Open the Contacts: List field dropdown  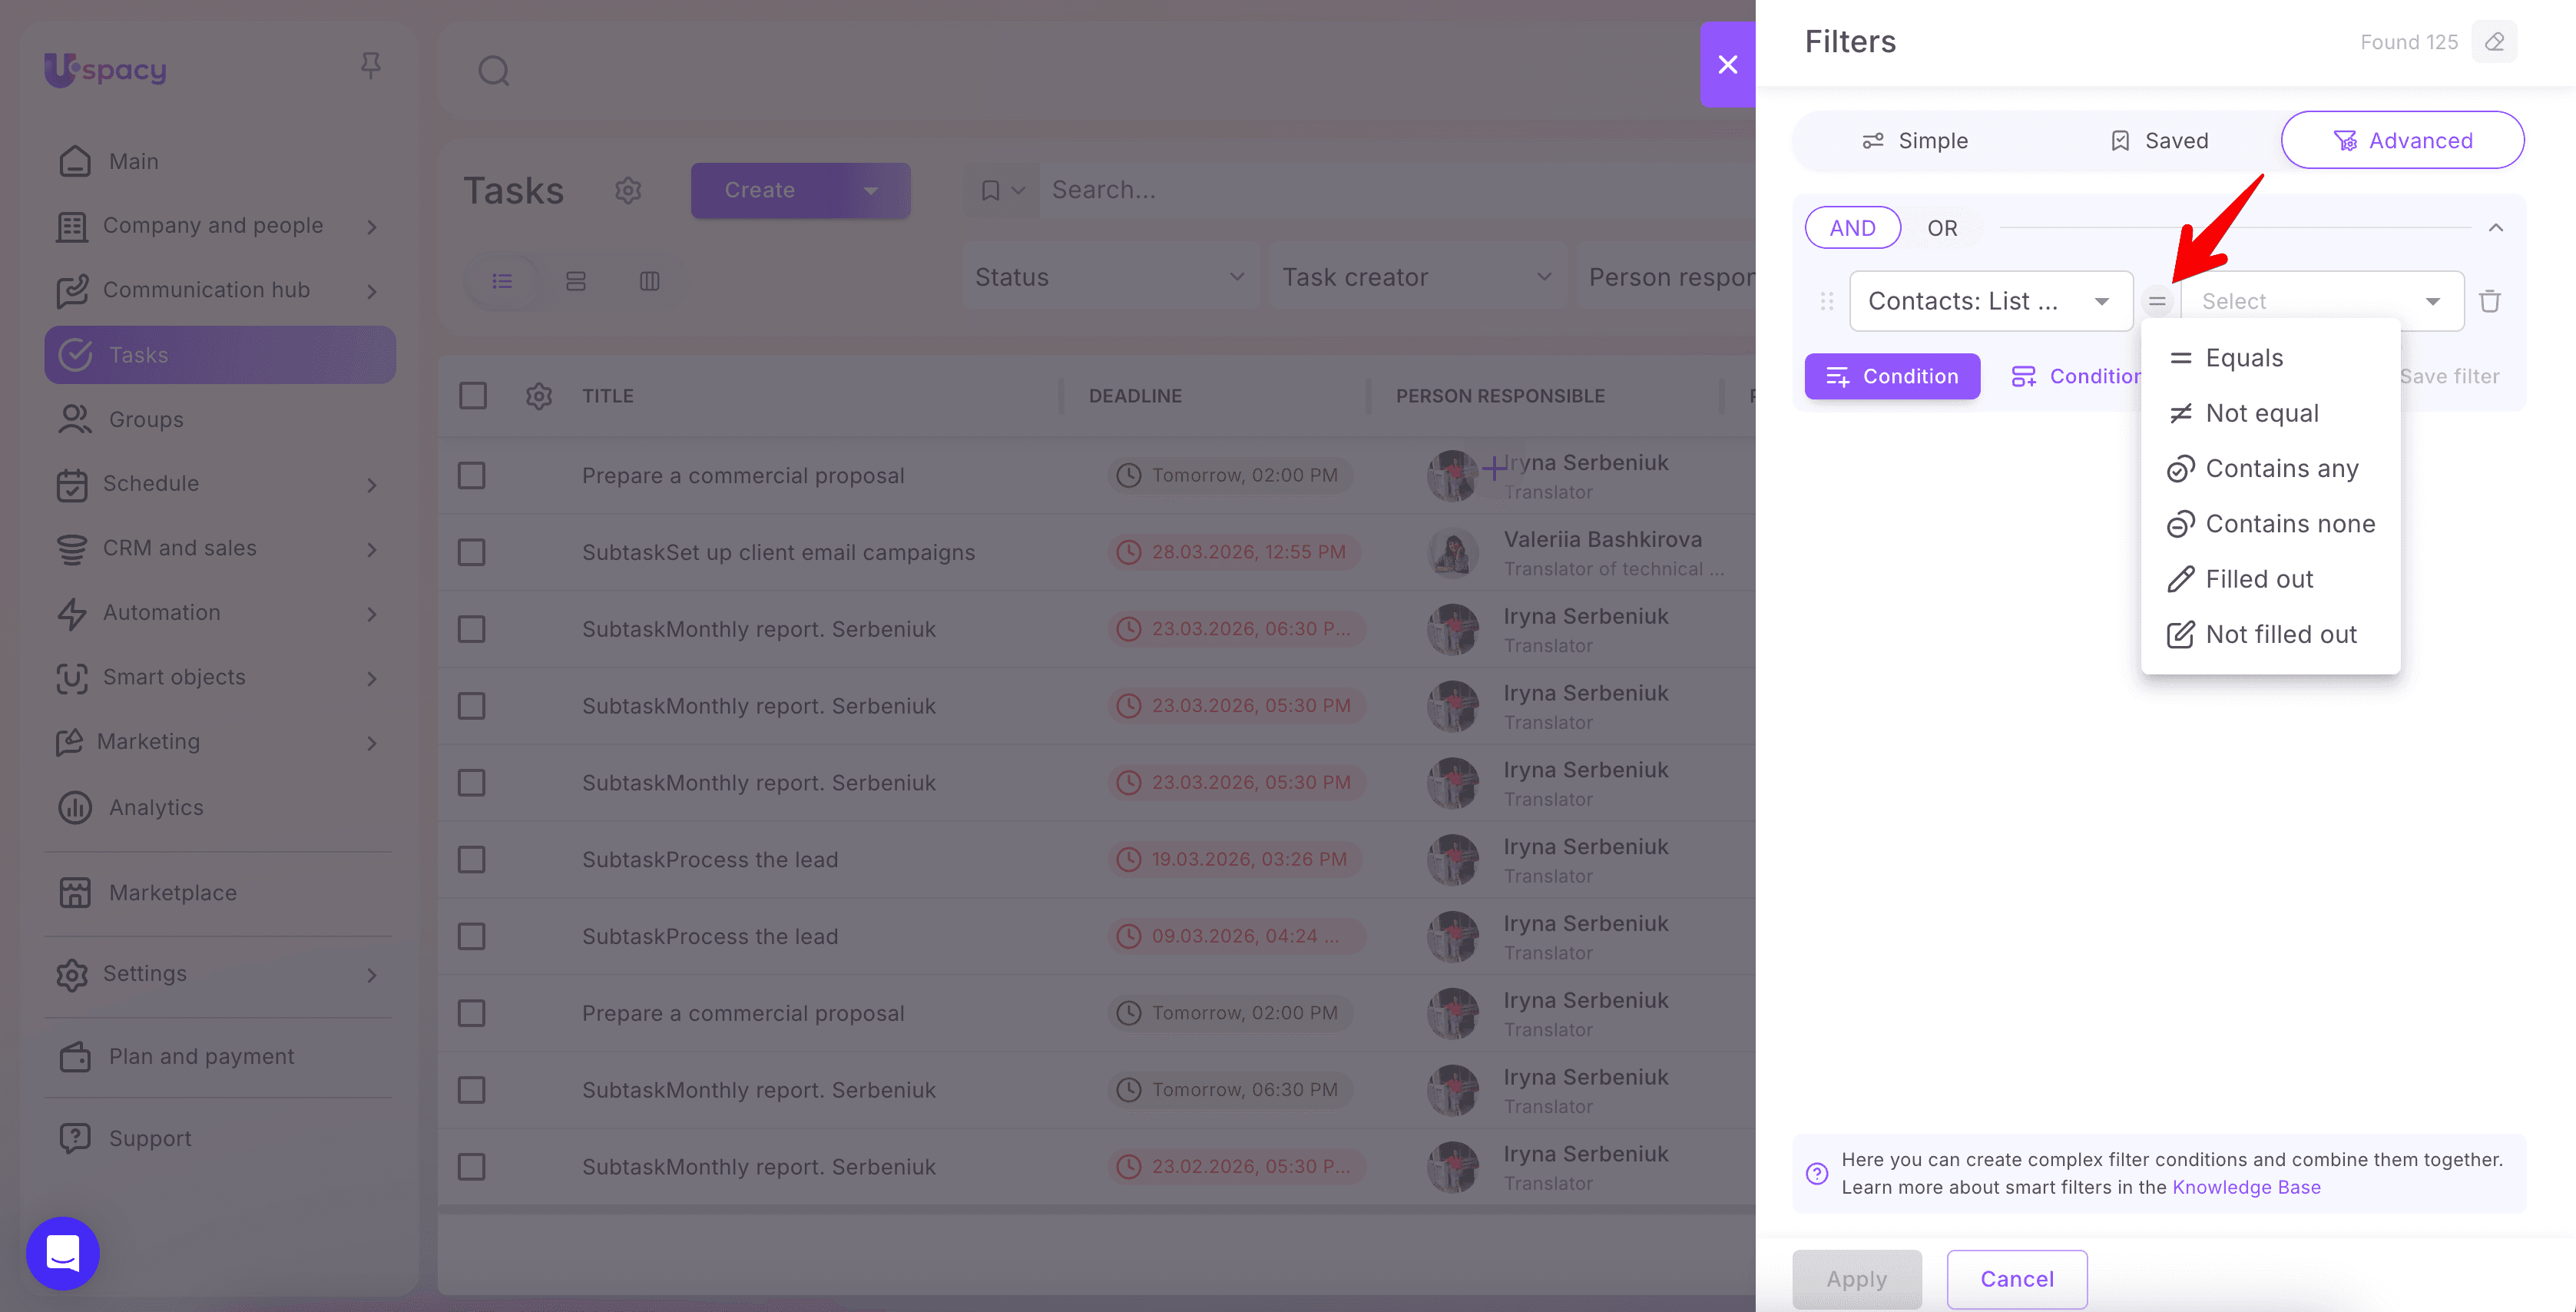pyautogui.click(x=1990, y=301)
